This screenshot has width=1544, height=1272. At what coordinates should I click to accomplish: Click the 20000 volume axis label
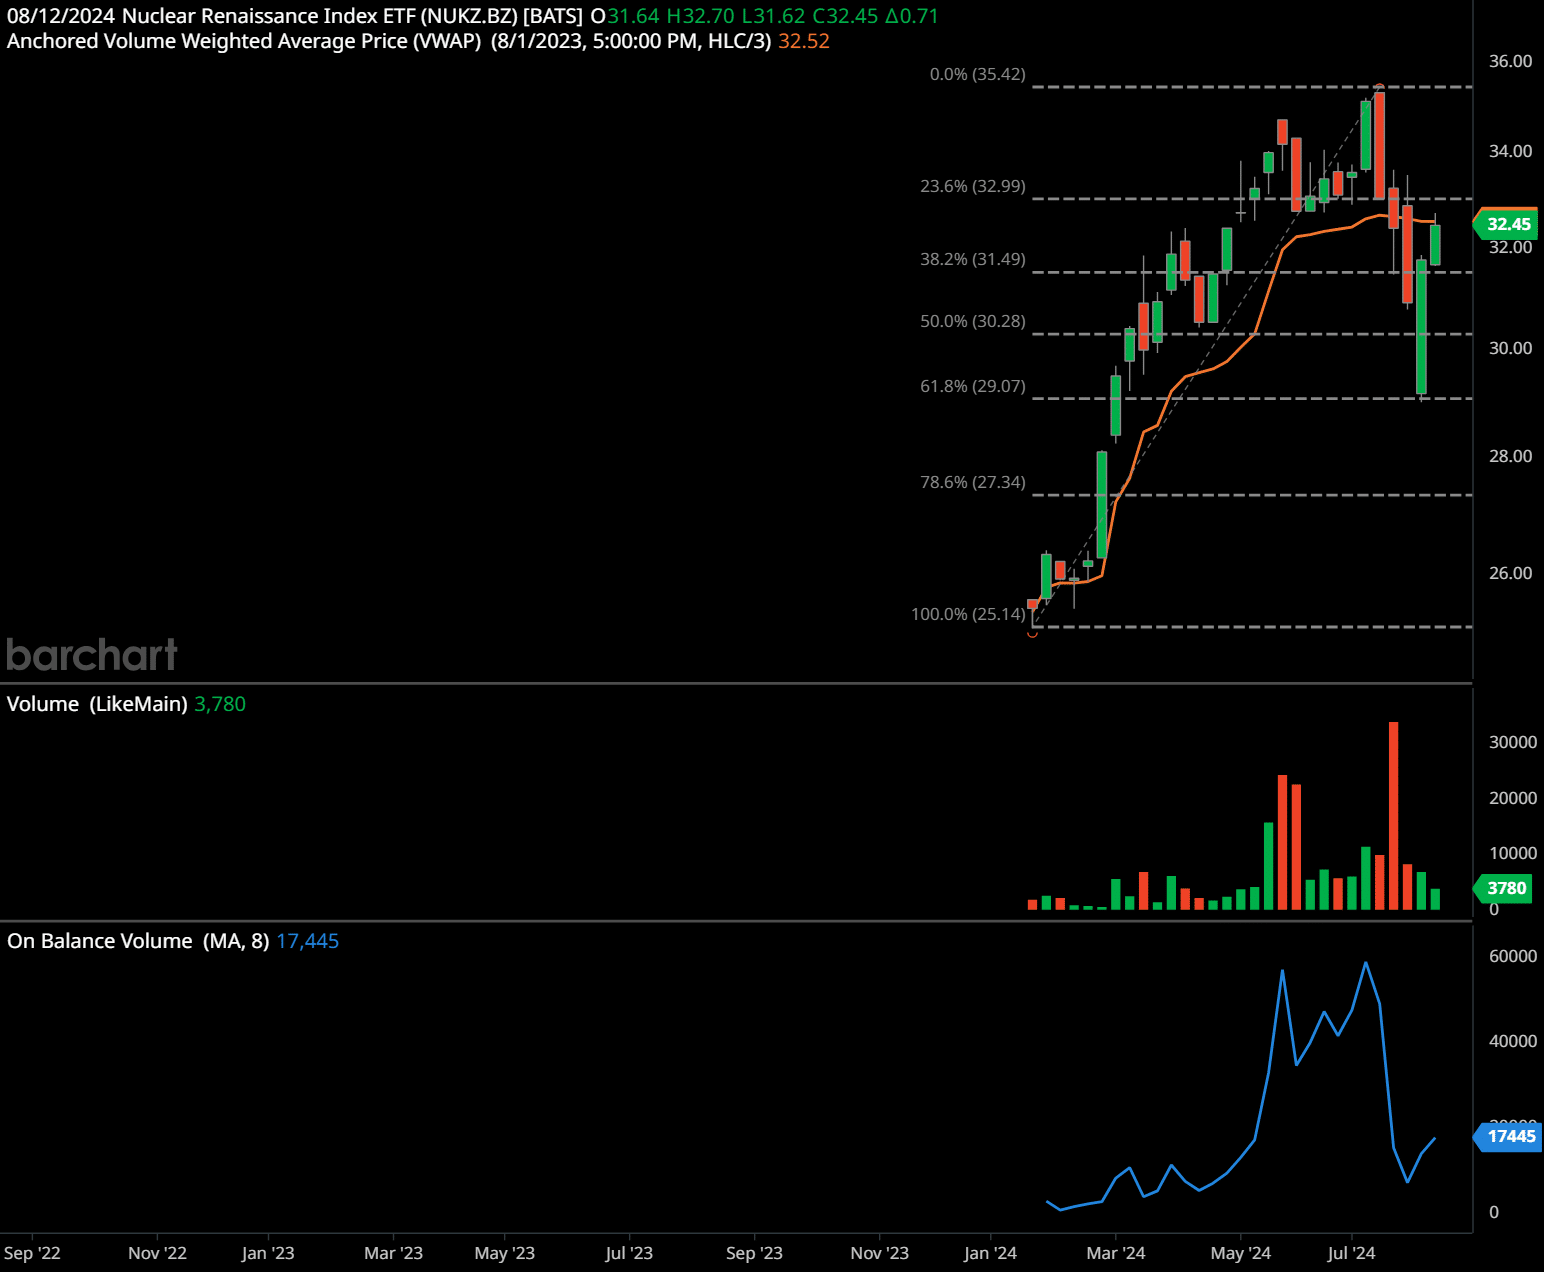(x=1513, y=798)
